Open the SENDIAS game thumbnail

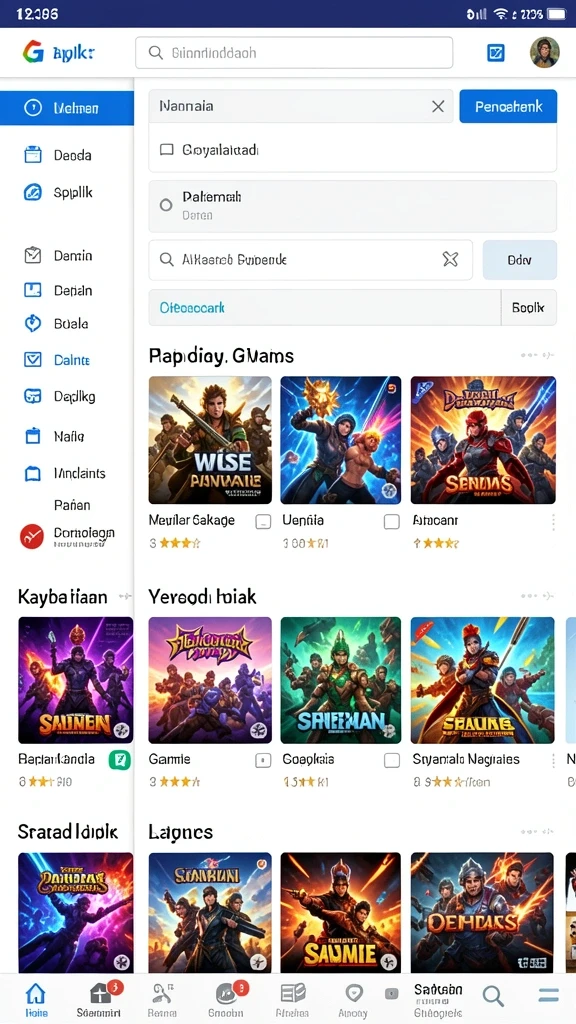point(483,440)
